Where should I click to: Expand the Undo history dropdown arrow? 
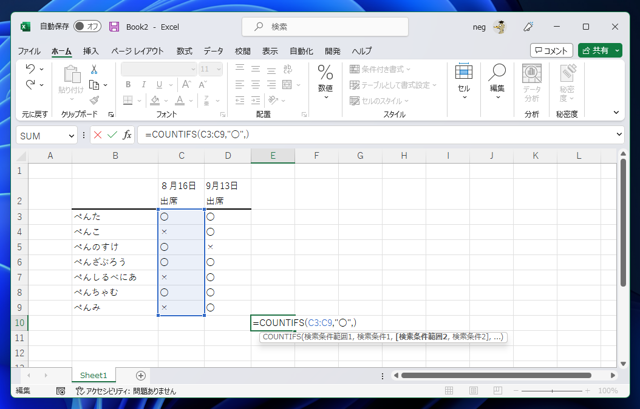pyautogui.click(x=42, y=69)
